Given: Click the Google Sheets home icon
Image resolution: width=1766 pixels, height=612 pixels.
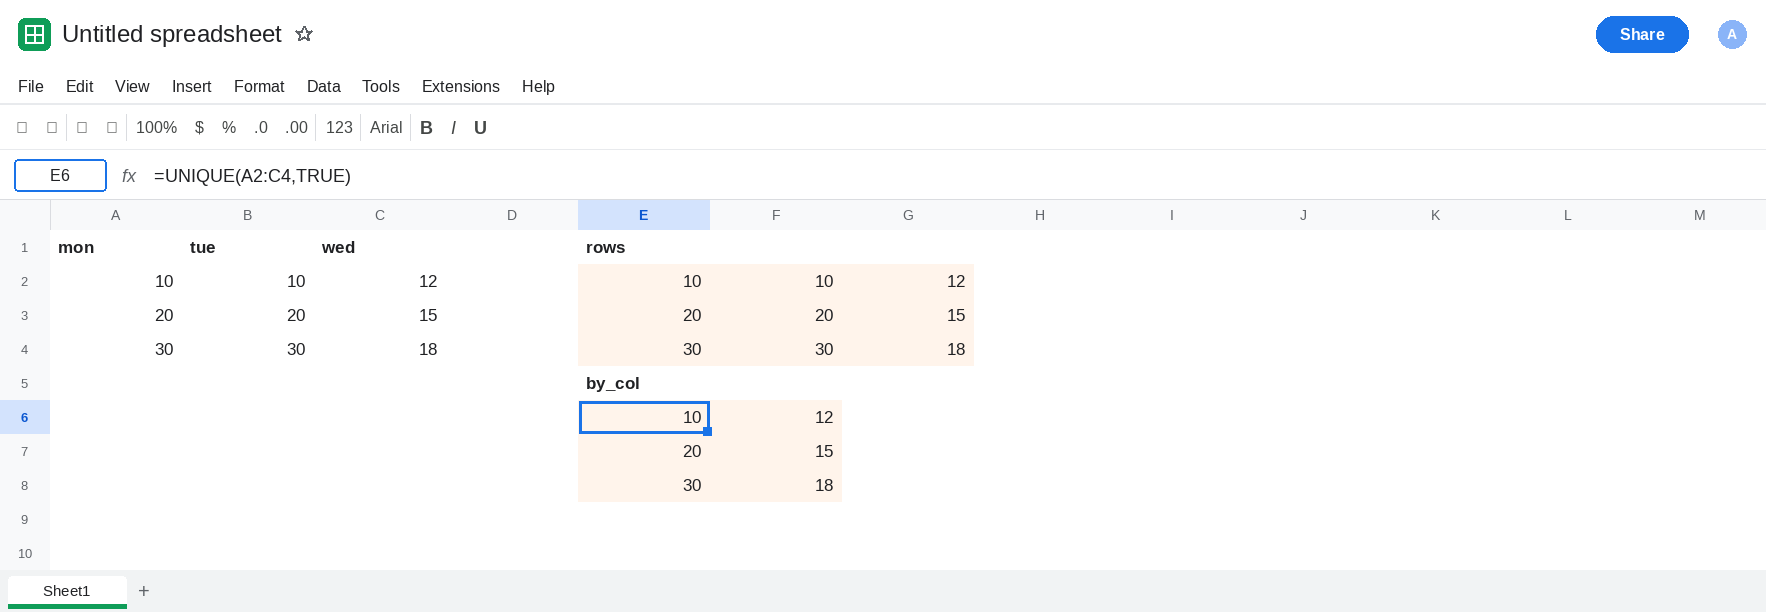Looking at the screenshot, I should tap(34, 34).
